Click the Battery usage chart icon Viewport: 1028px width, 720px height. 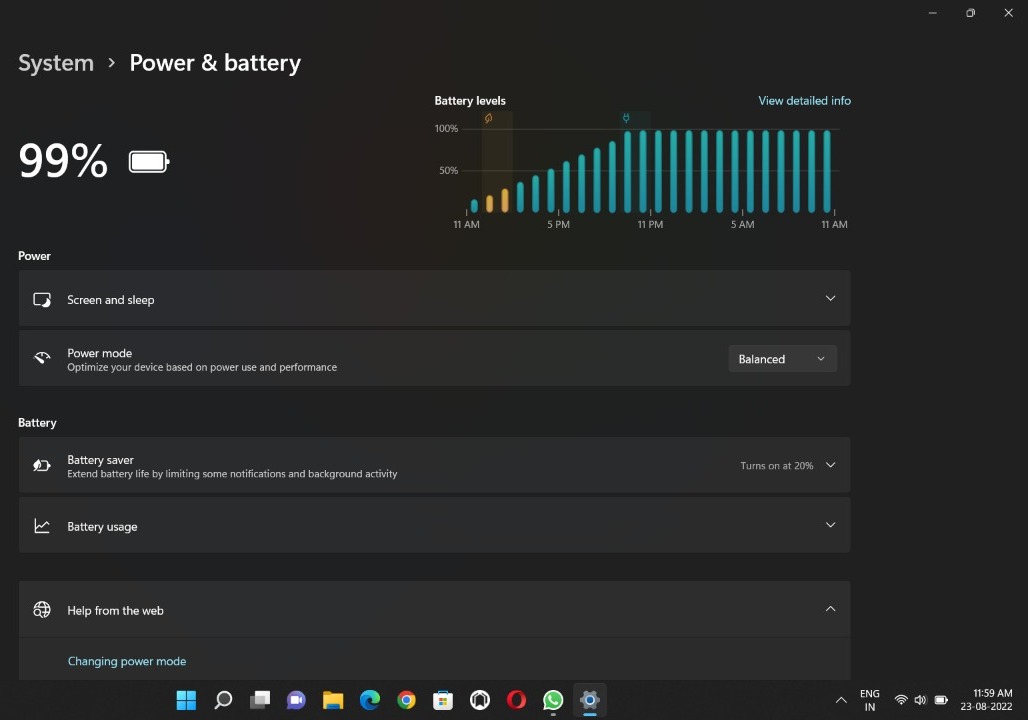click(x=42, y=526)
